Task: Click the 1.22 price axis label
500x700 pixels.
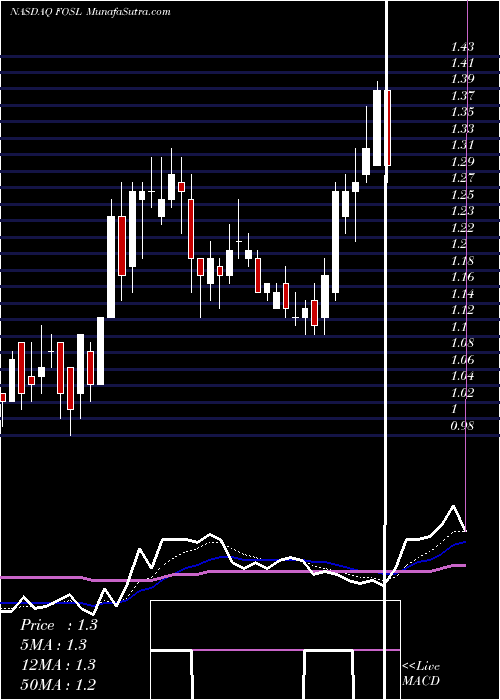Action: pos(462,228)
